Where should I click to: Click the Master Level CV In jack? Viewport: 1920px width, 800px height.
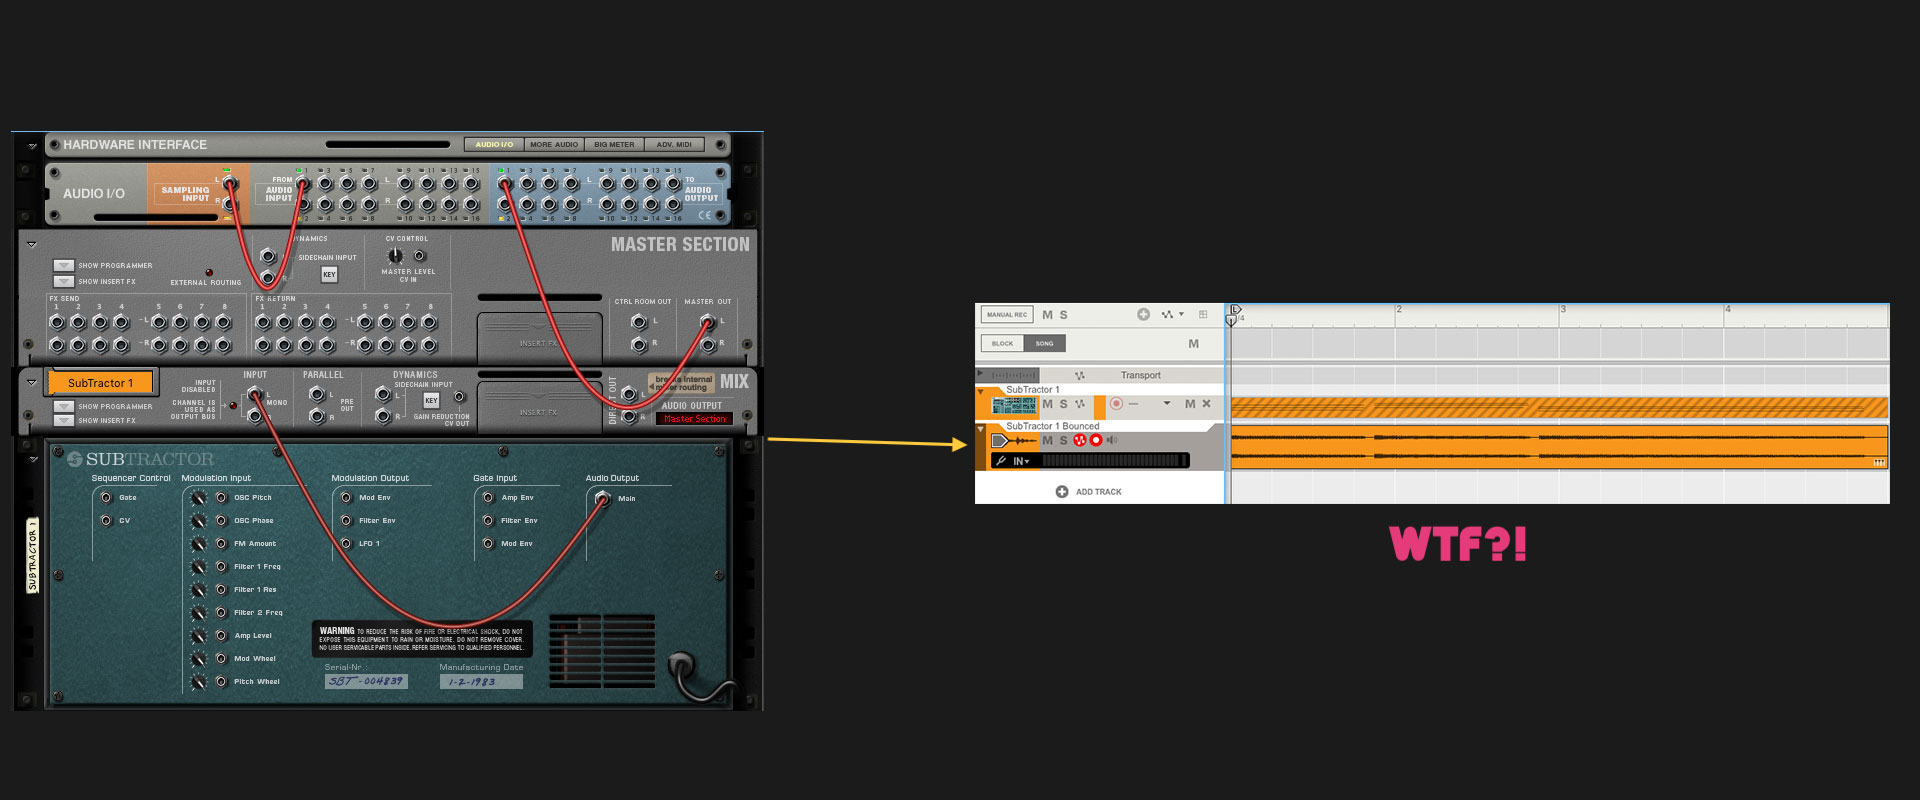(x=420, y=256)
